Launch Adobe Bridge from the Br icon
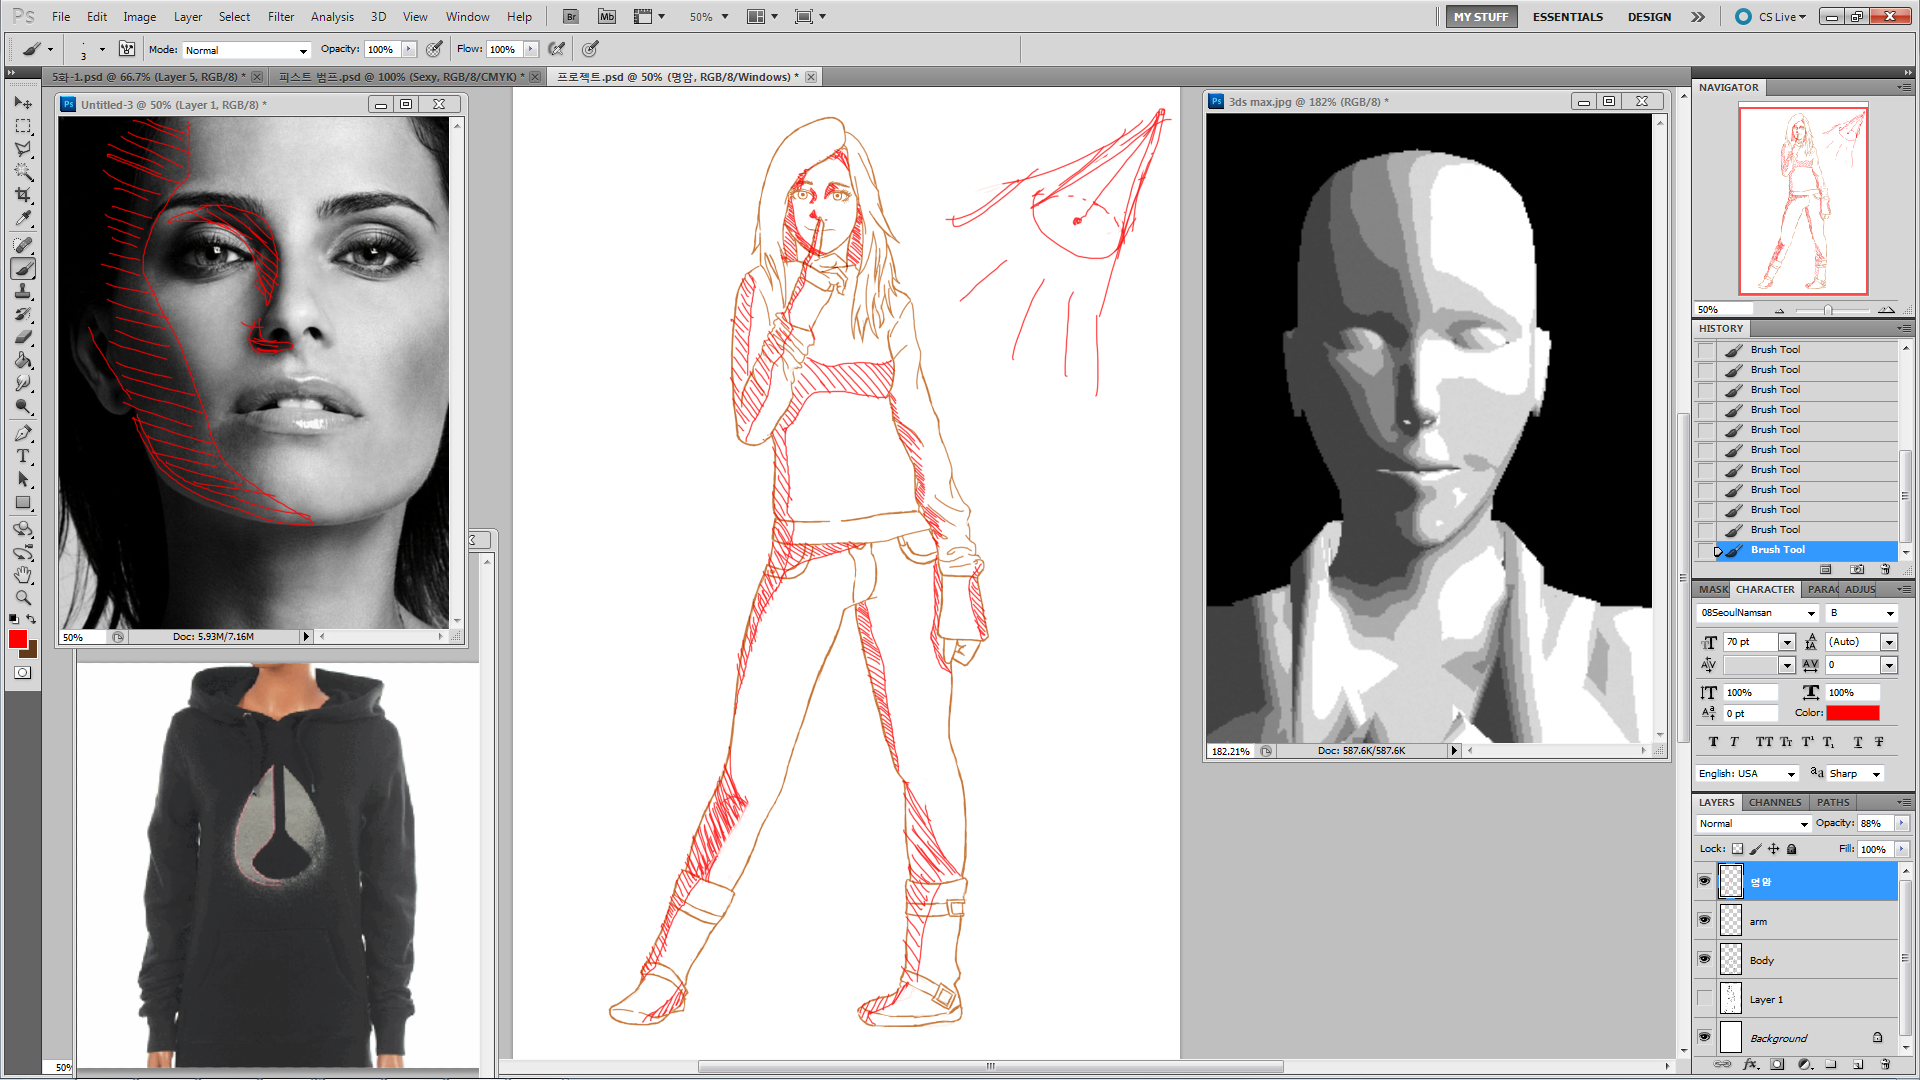The image size is (1920, 1080). tap(571, 17)
